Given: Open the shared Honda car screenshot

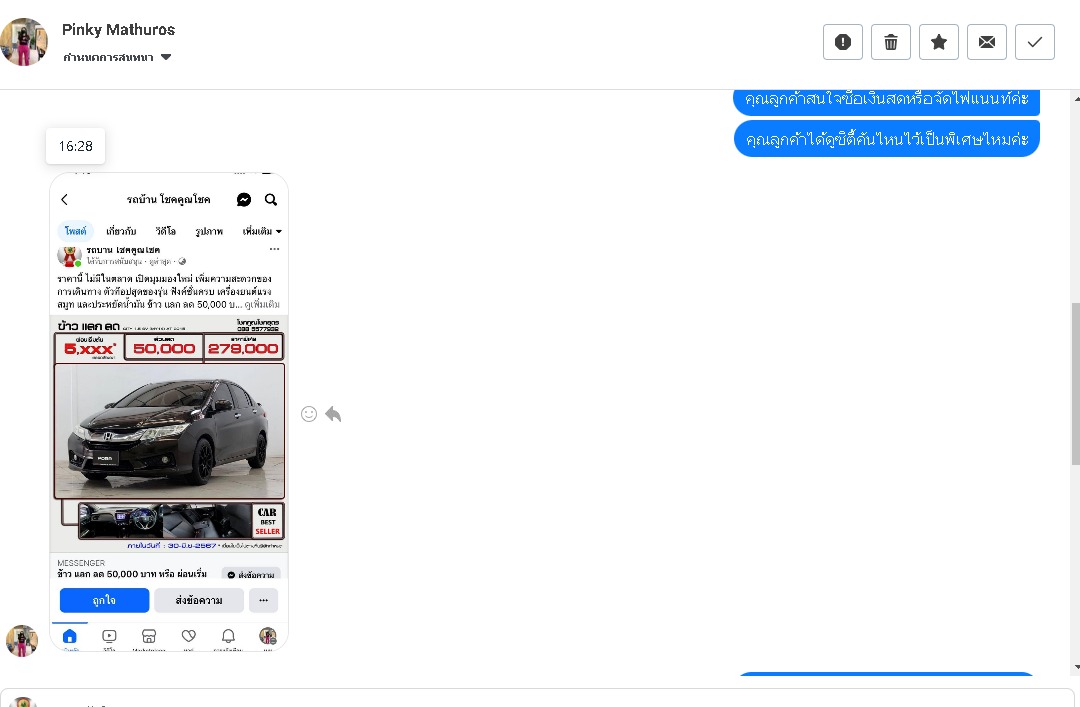Looking at the screenshot, I should click(x=169, y=412).
